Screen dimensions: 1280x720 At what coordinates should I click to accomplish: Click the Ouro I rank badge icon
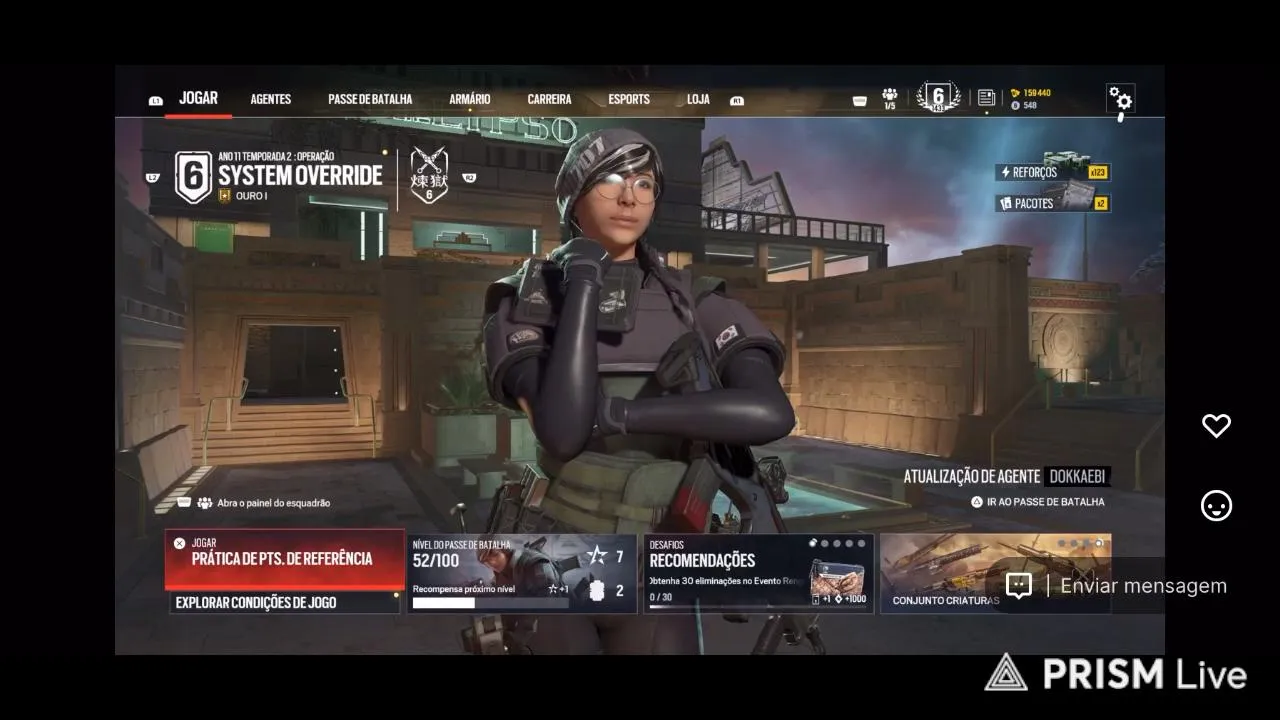pyautogui.click(x=224, y=196)
